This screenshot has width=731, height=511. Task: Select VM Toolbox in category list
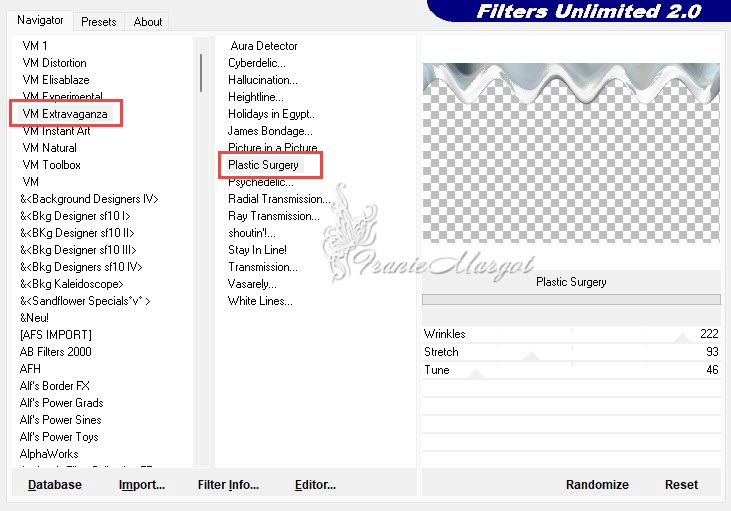(x=51, y=165)
